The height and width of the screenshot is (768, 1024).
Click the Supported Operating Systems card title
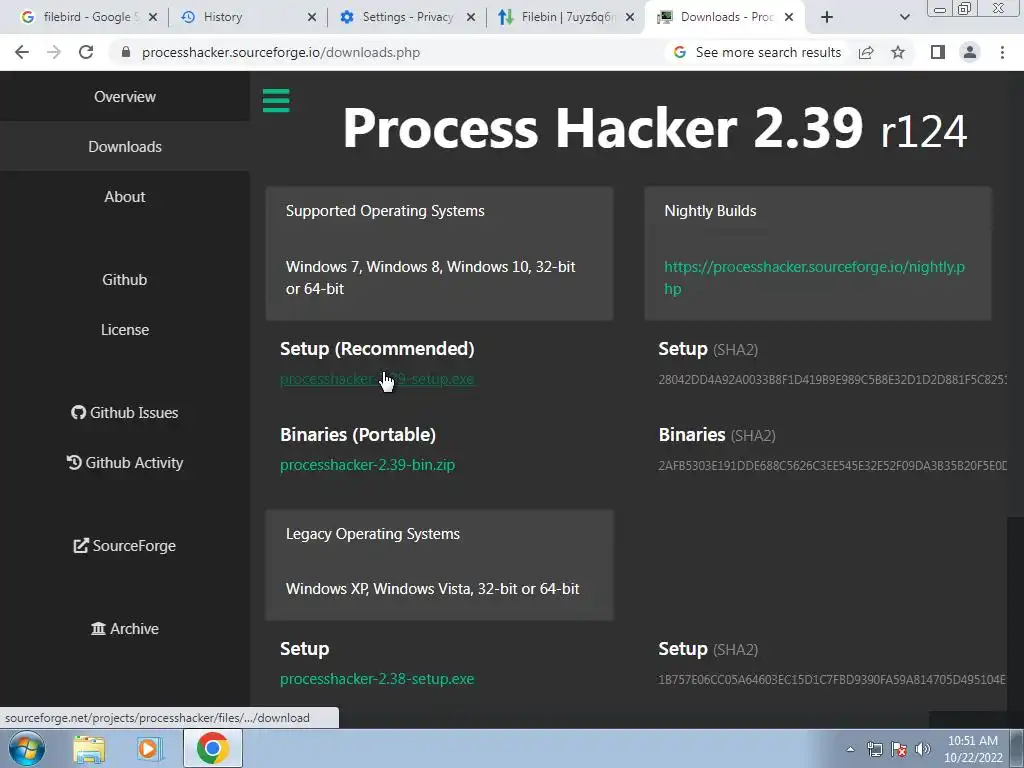pos(385,211)
